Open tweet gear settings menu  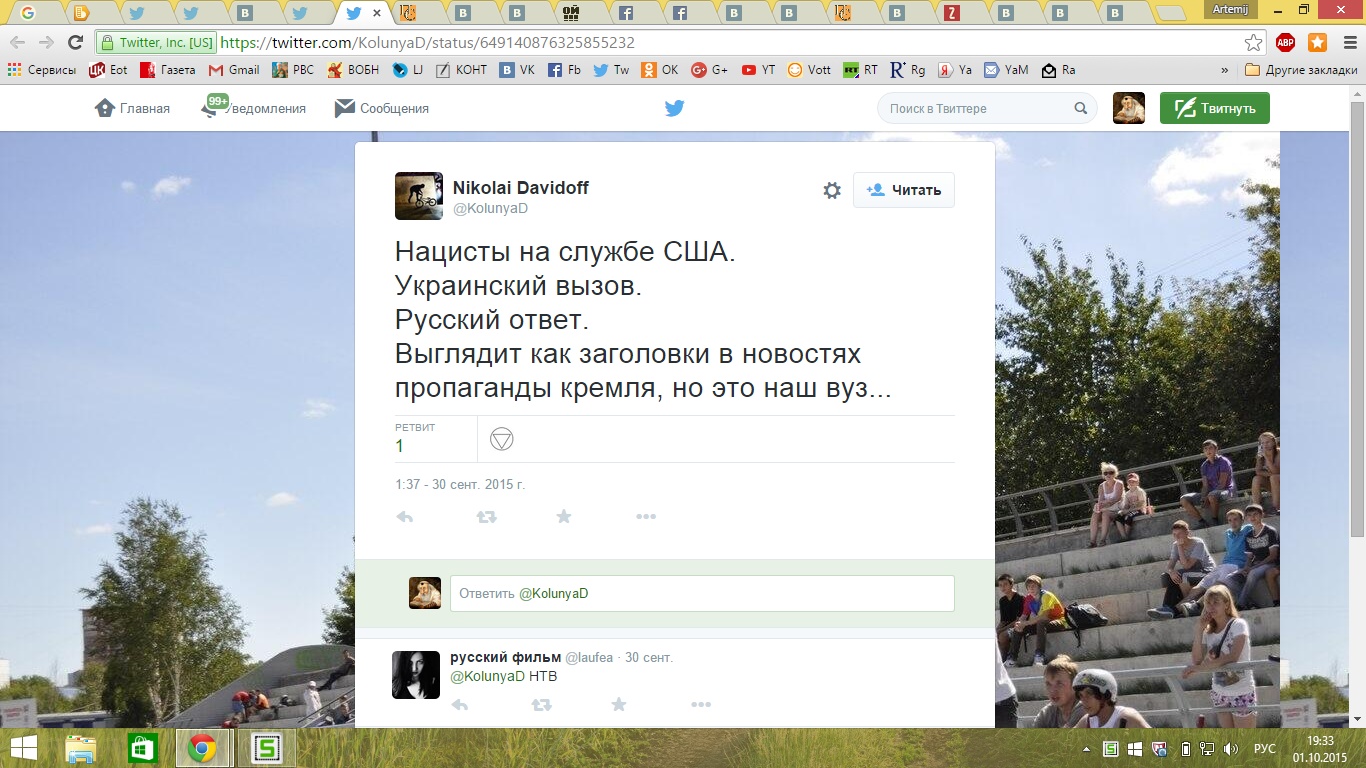tap(832, 190)
